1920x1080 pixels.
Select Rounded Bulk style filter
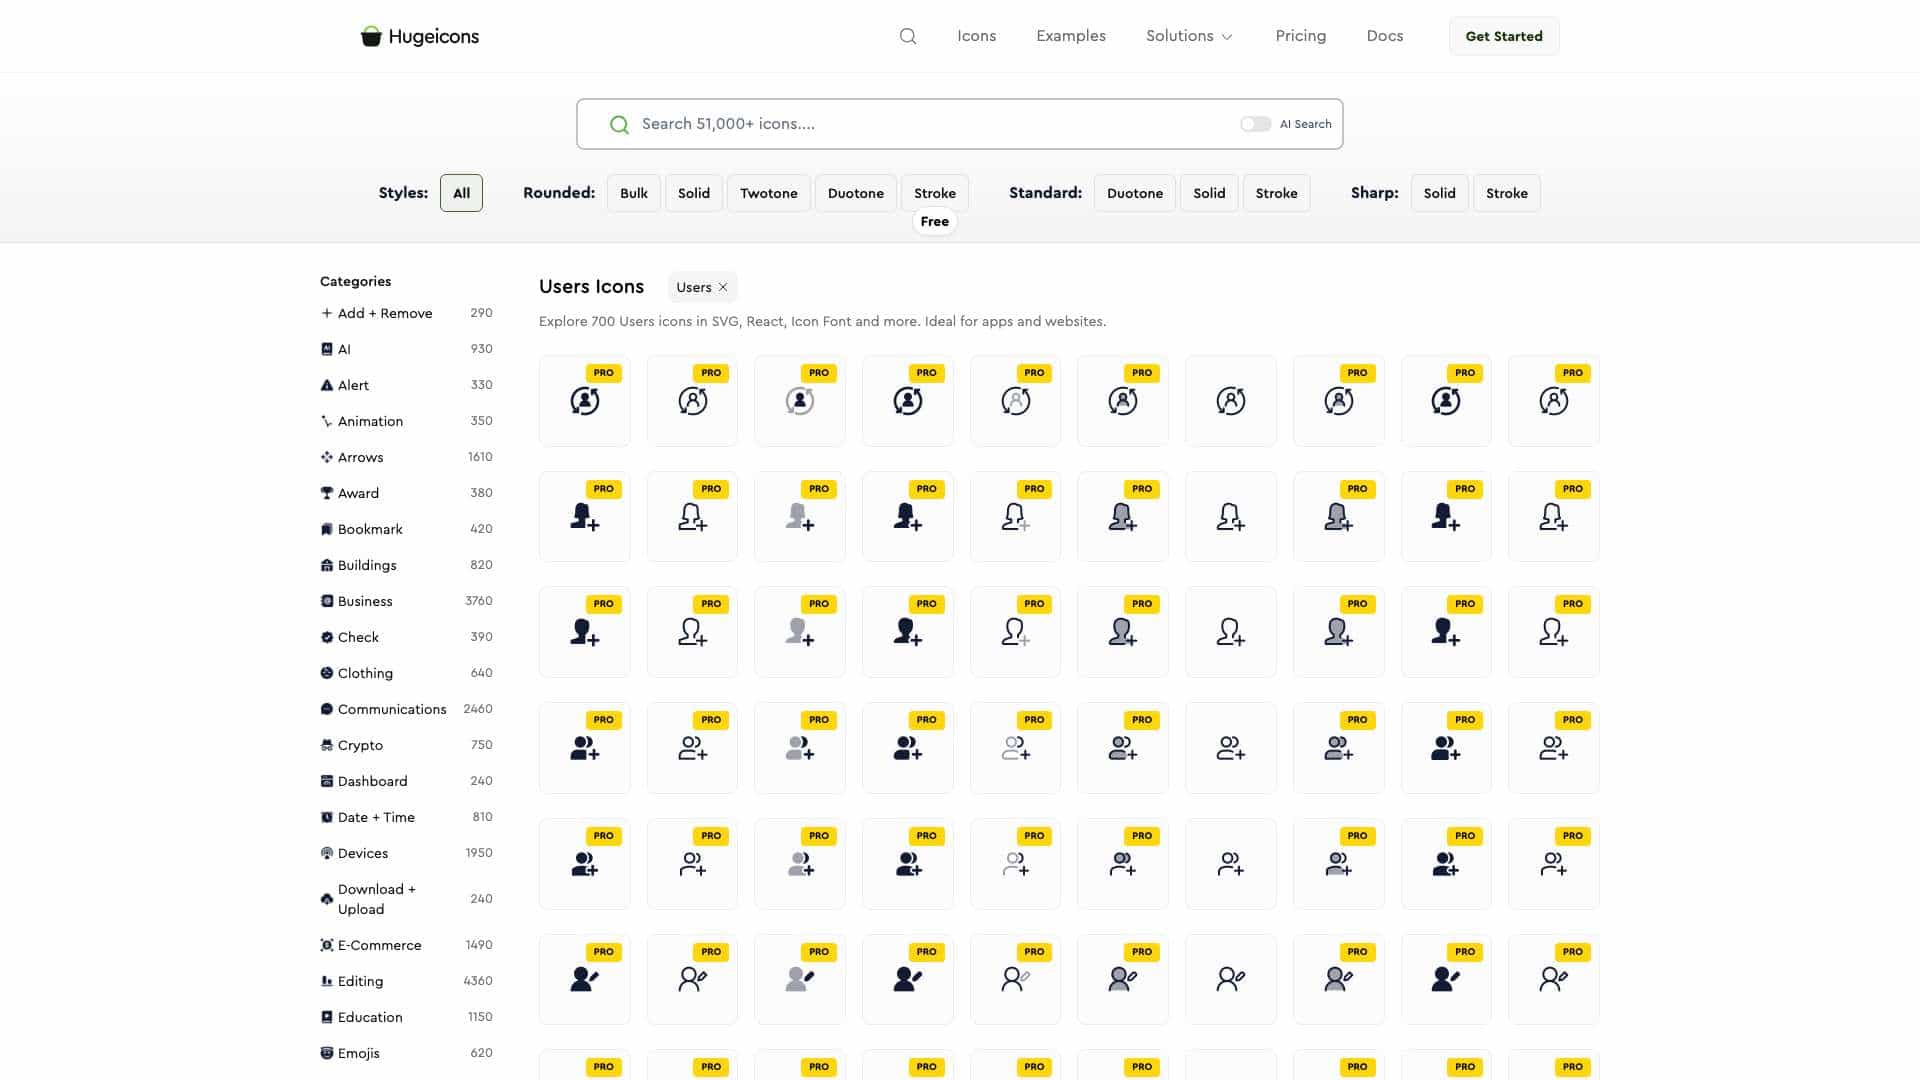[x=634, y=193]
